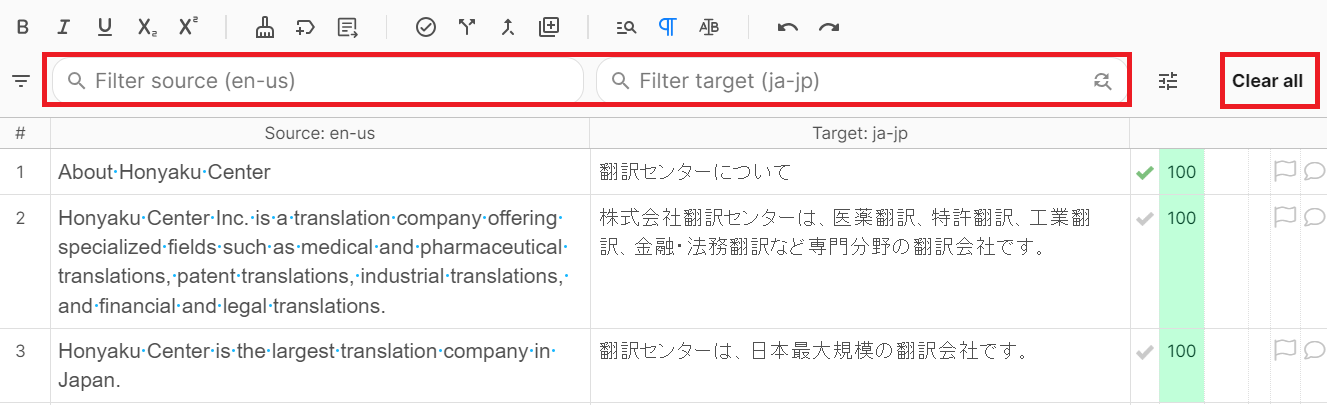
Task: Click the clear formatting brush icon
Action: (264, 27)
